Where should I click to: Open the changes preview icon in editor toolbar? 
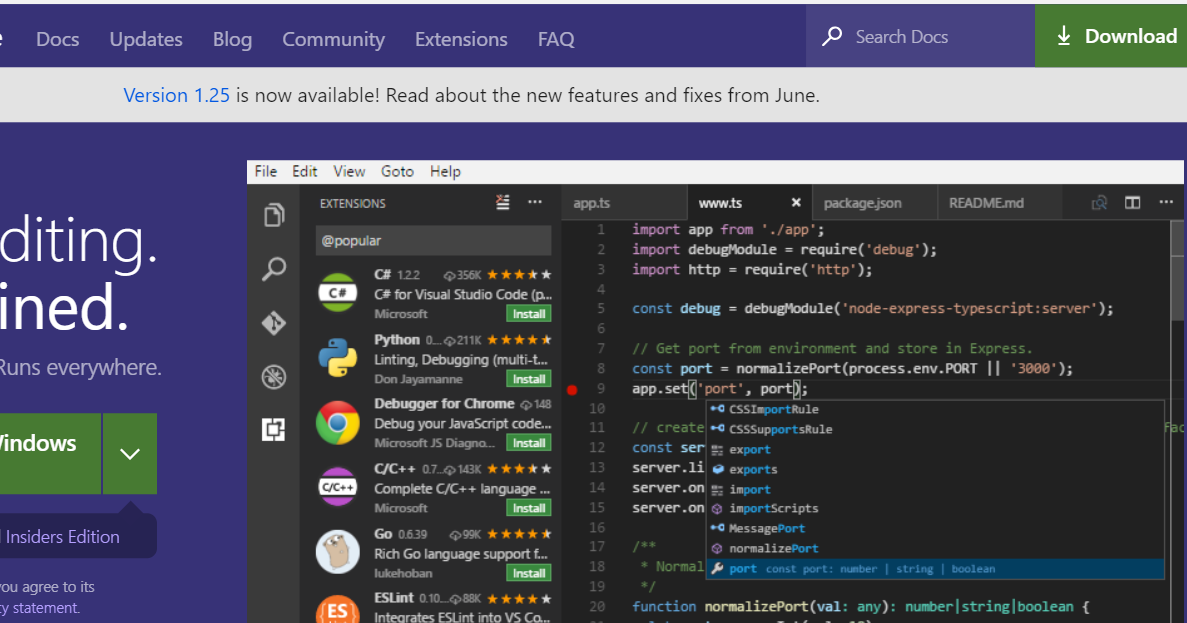click(x=1099, y=203)
